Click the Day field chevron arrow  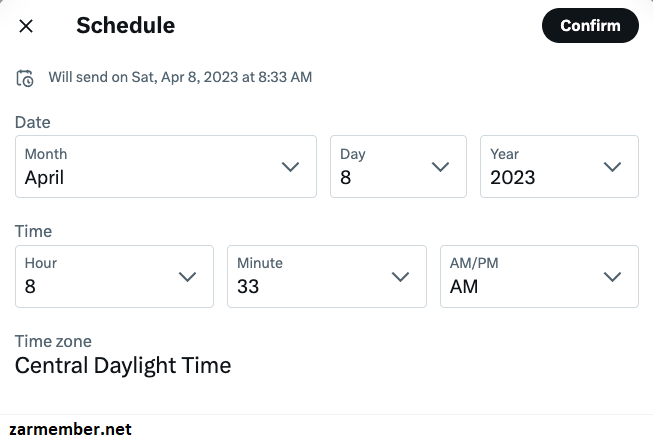coord(440,167)
